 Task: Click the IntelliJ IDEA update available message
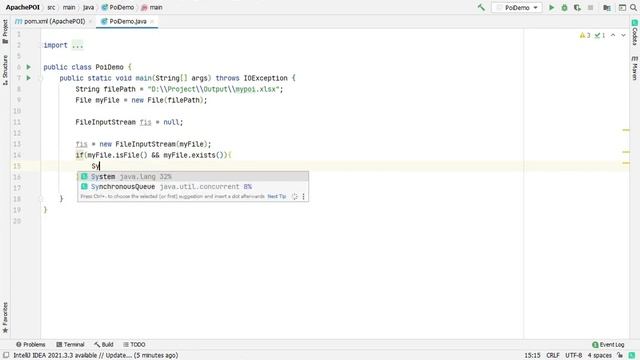click(96, 356)
